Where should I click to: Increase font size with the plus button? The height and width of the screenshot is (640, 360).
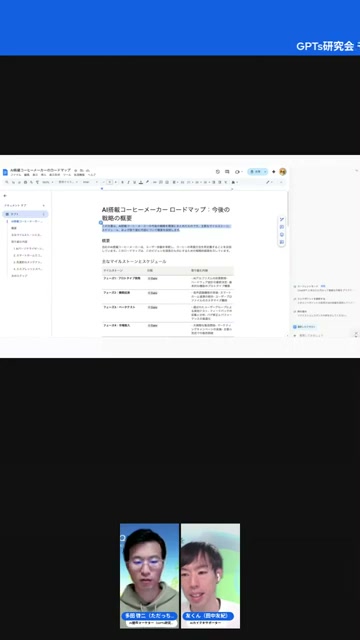point(116,182)
